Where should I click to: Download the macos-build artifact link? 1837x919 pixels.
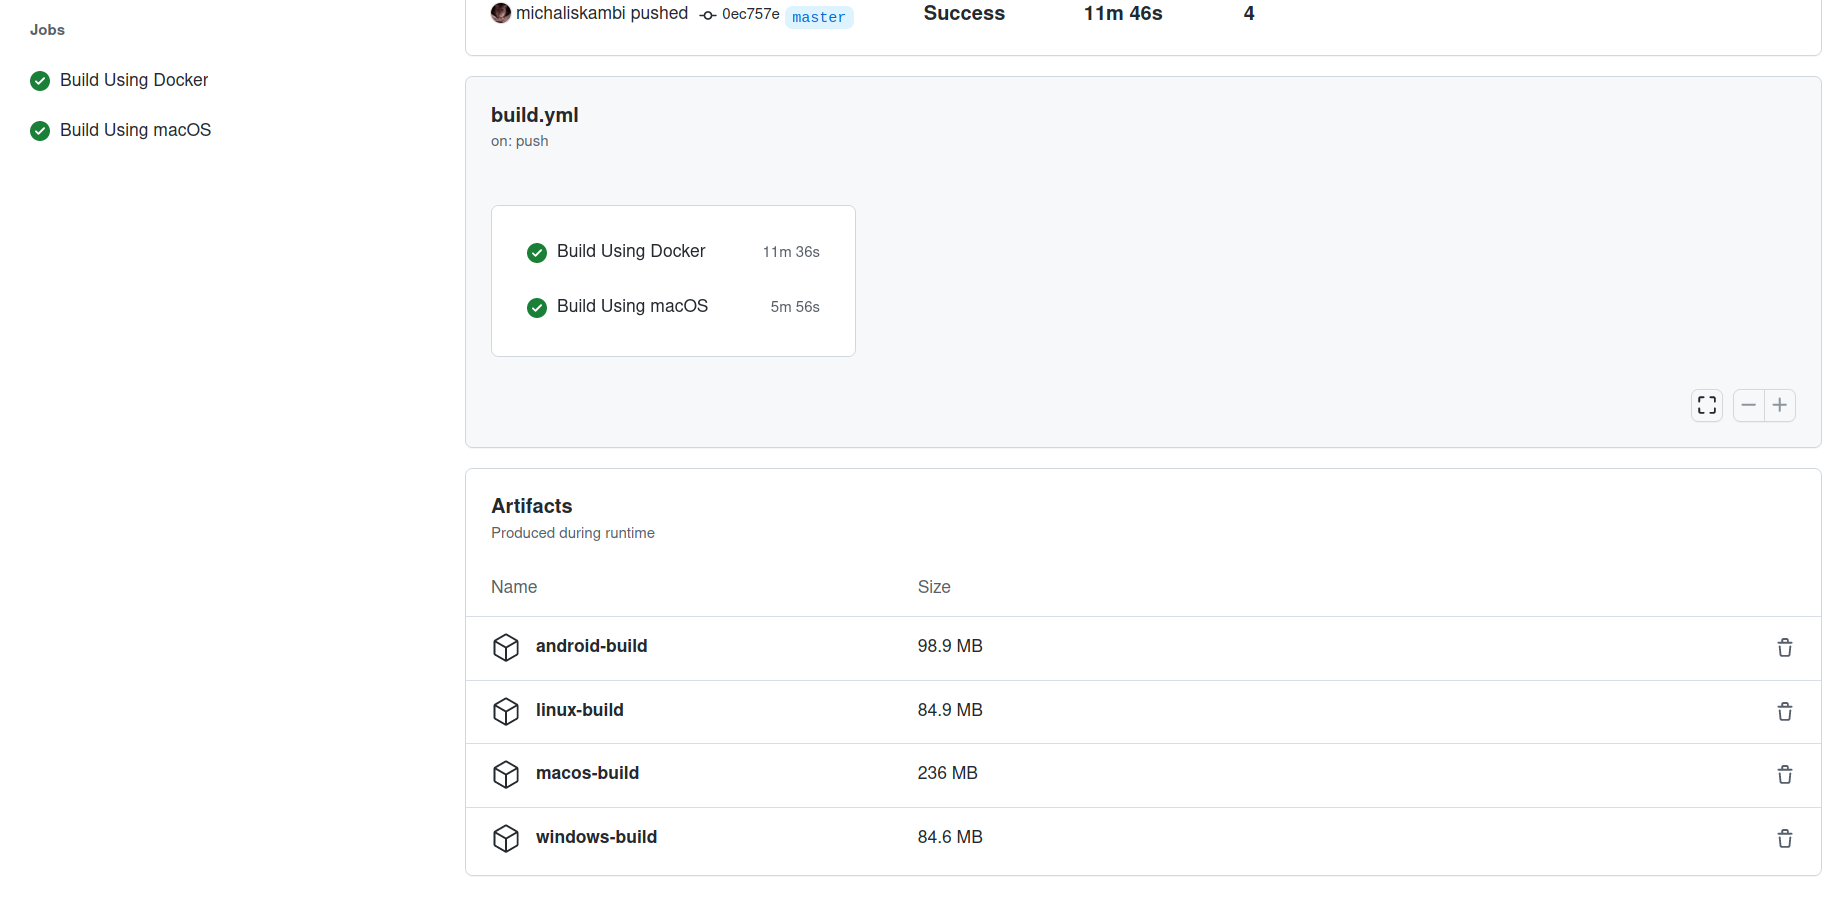[x=587, y=773]
